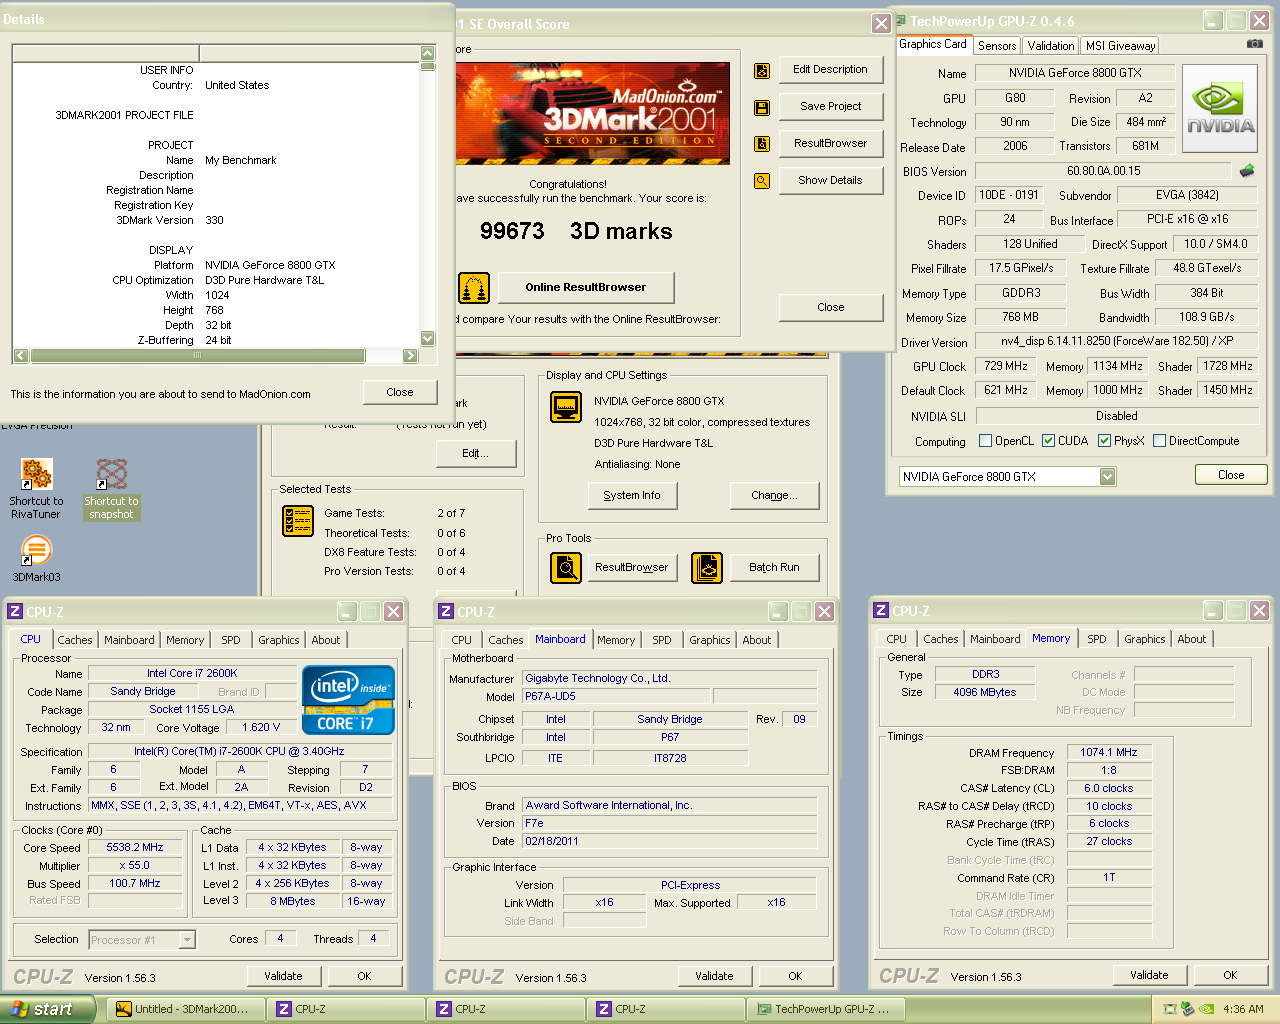Open the Caches tab in CPU-Z CPU window
Screen dimensions: 1280x1024
75,640
